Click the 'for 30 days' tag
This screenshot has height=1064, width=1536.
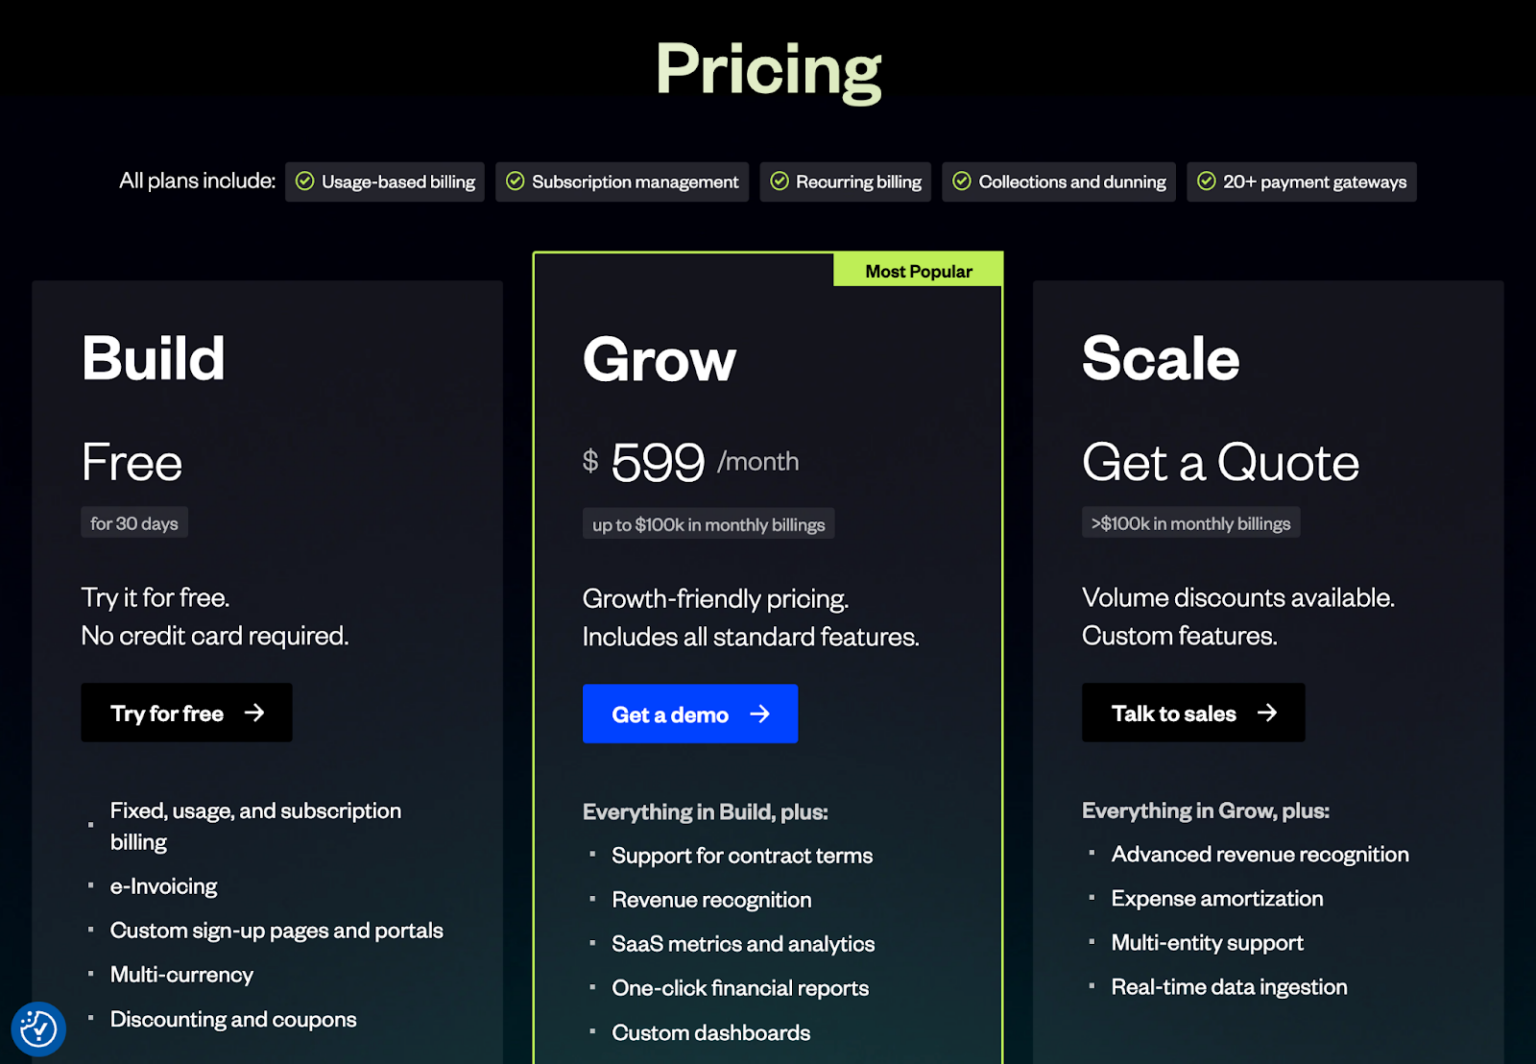click(x=134, y=522)
